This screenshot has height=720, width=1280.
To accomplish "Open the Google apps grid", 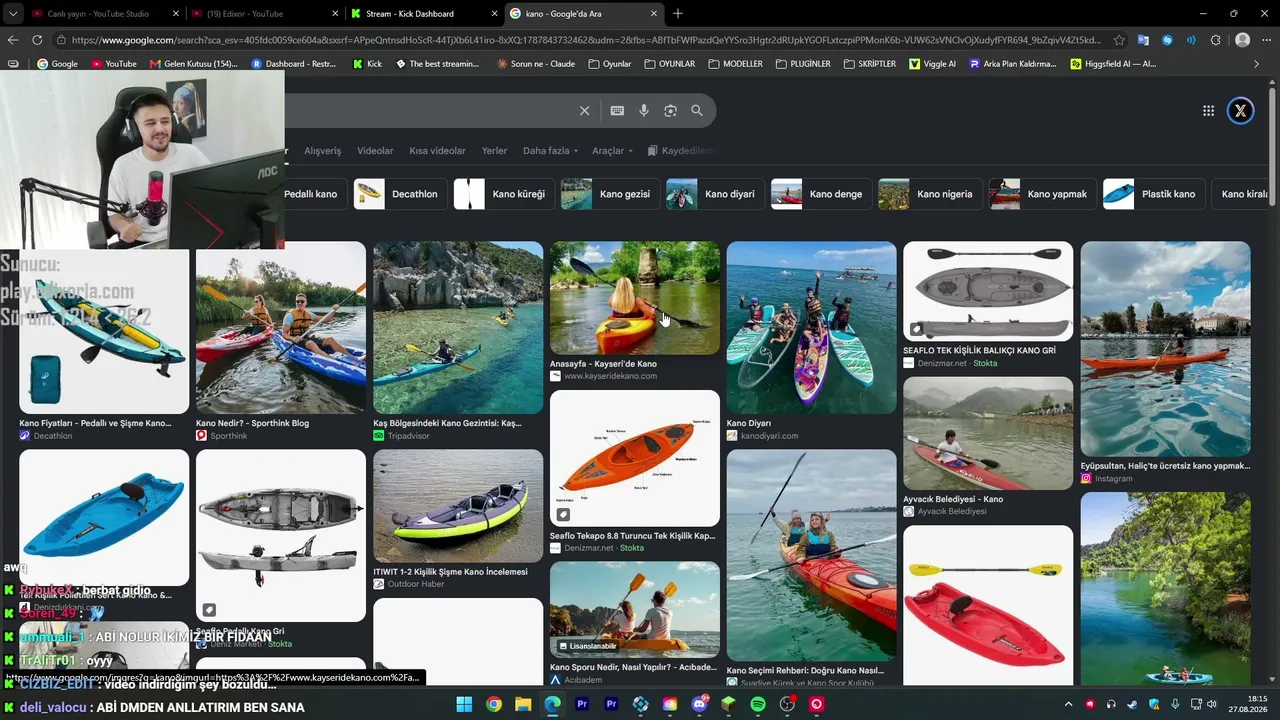I will pyautogui.click(x=1208, y=111).
